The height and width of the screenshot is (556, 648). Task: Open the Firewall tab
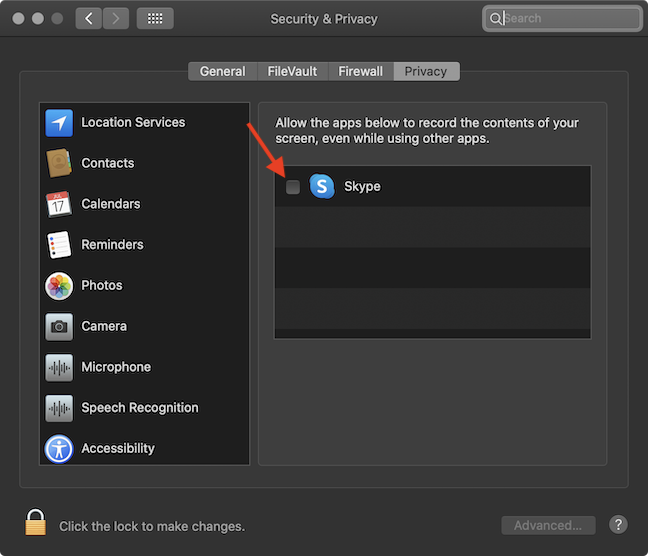coord(360,72)
